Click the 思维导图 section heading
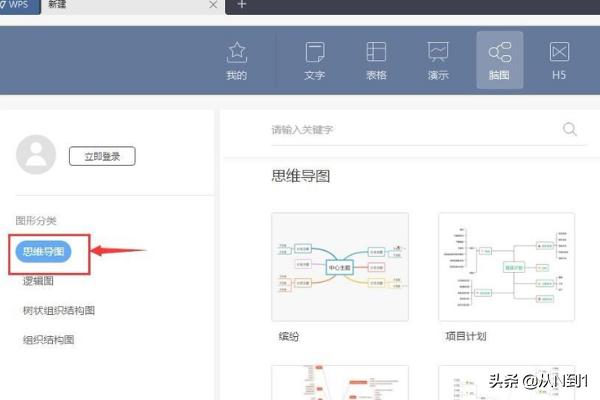The width and height of the screenshot is (600, 400). (301, 176)
